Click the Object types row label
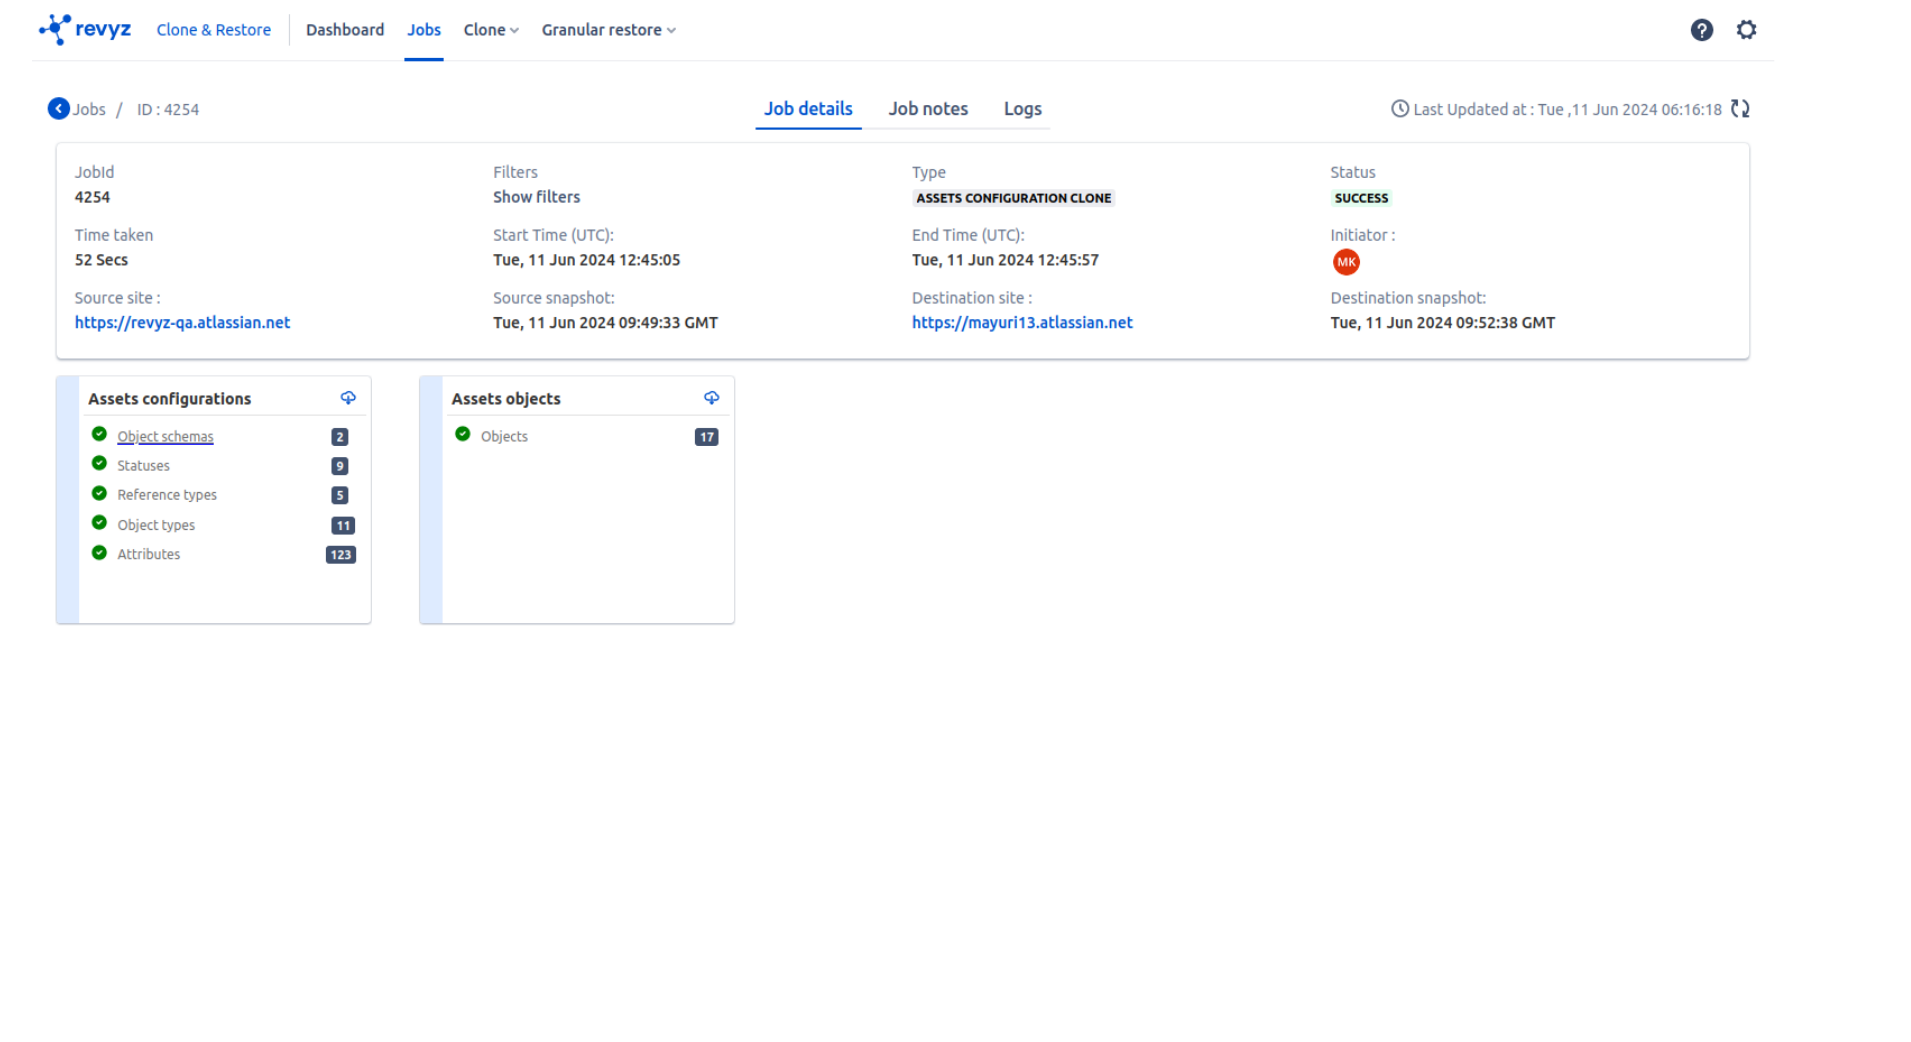Image resolution: width=1911 pixels, height=1042 pixels. (156, 525)
